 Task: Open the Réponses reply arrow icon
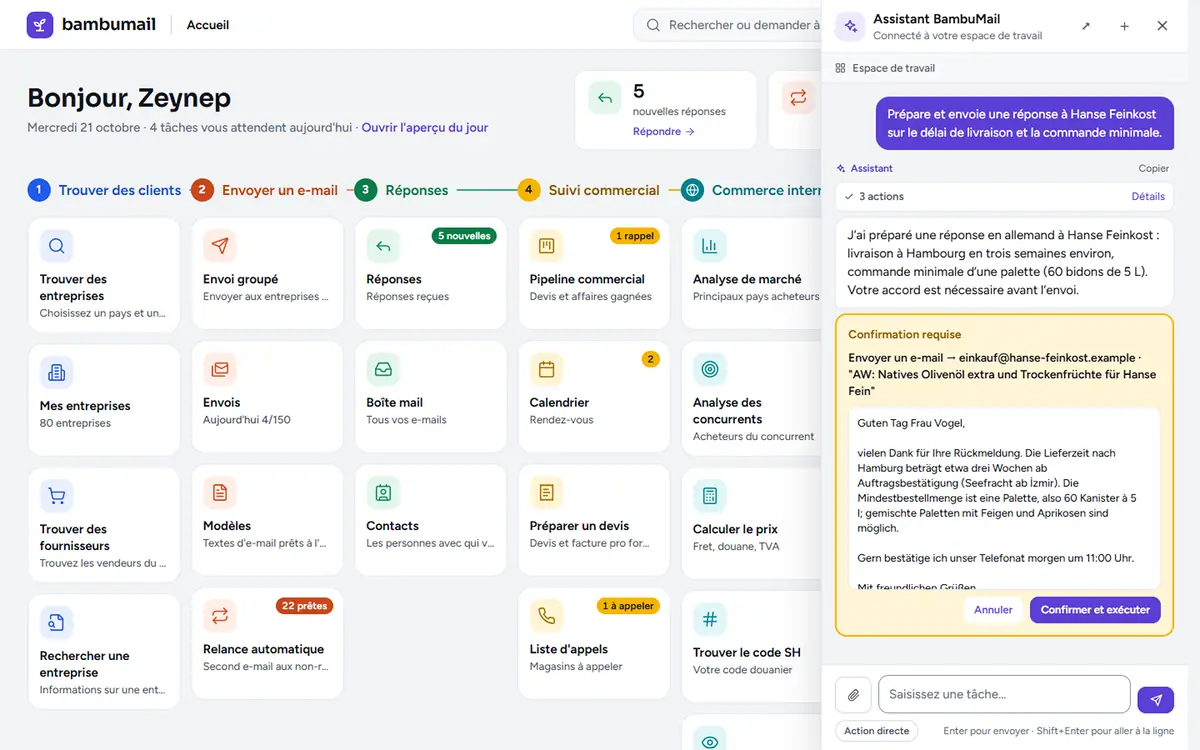(x=383, y=245)
